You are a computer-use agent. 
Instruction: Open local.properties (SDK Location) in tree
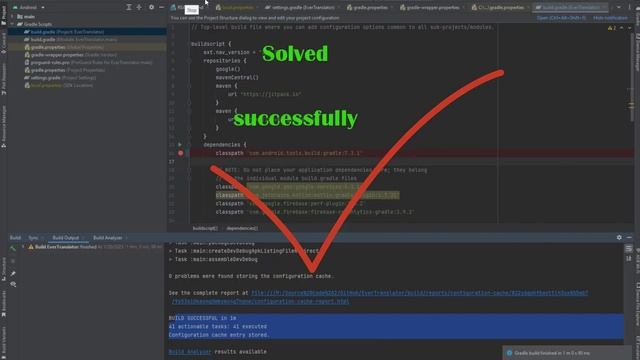58,86
